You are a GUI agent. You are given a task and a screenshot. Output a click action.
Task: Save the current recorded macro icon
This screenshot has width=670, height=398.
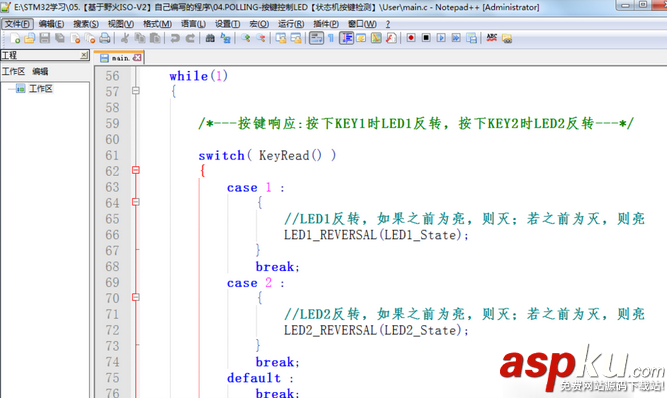471,38
